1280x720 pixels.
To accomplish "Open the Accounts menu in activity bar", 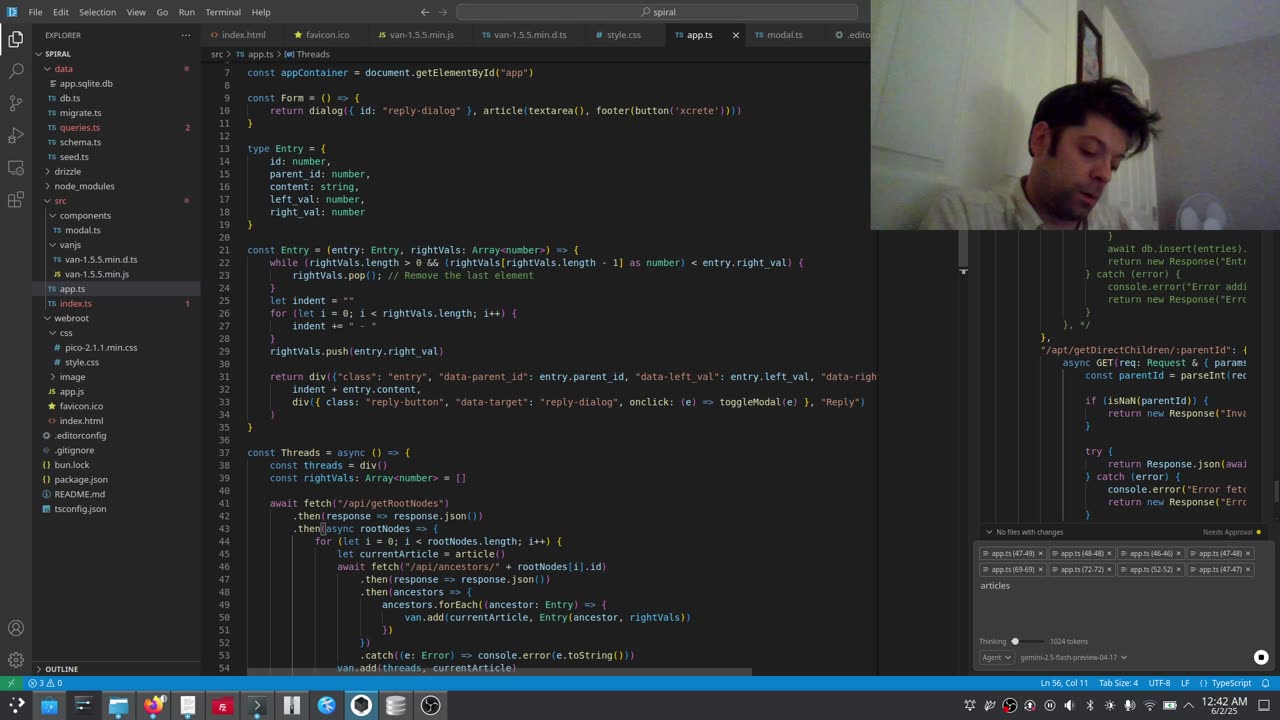I will 16,628.
